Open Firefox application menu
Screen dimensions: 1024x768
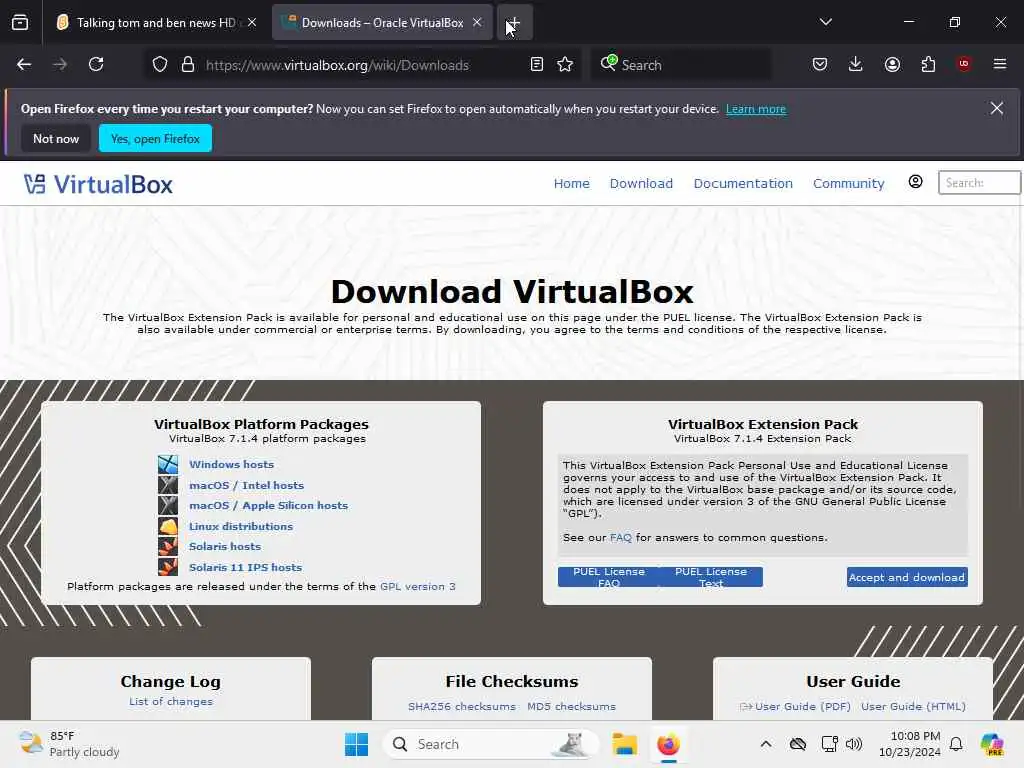tap(1000, 64)
